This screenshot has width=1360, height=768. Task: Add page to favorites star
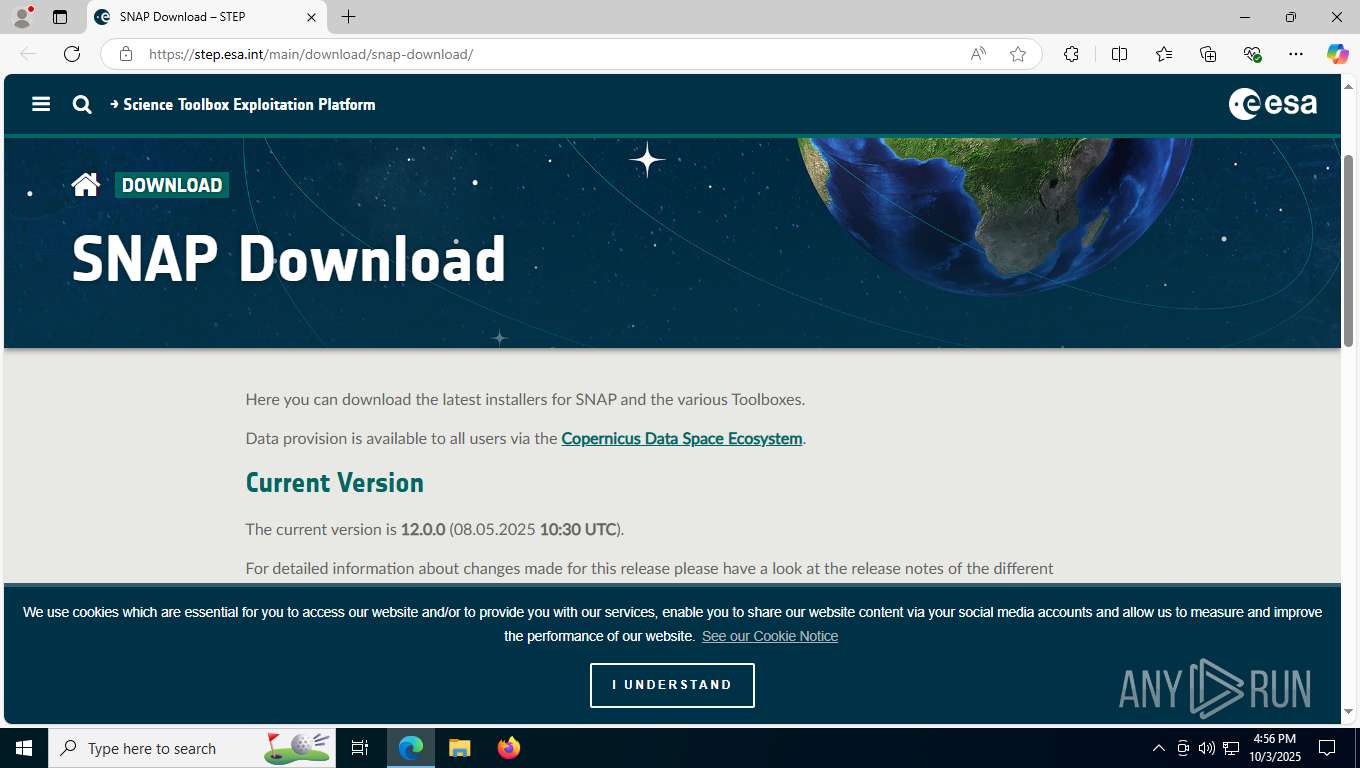tap(1018, 54)
